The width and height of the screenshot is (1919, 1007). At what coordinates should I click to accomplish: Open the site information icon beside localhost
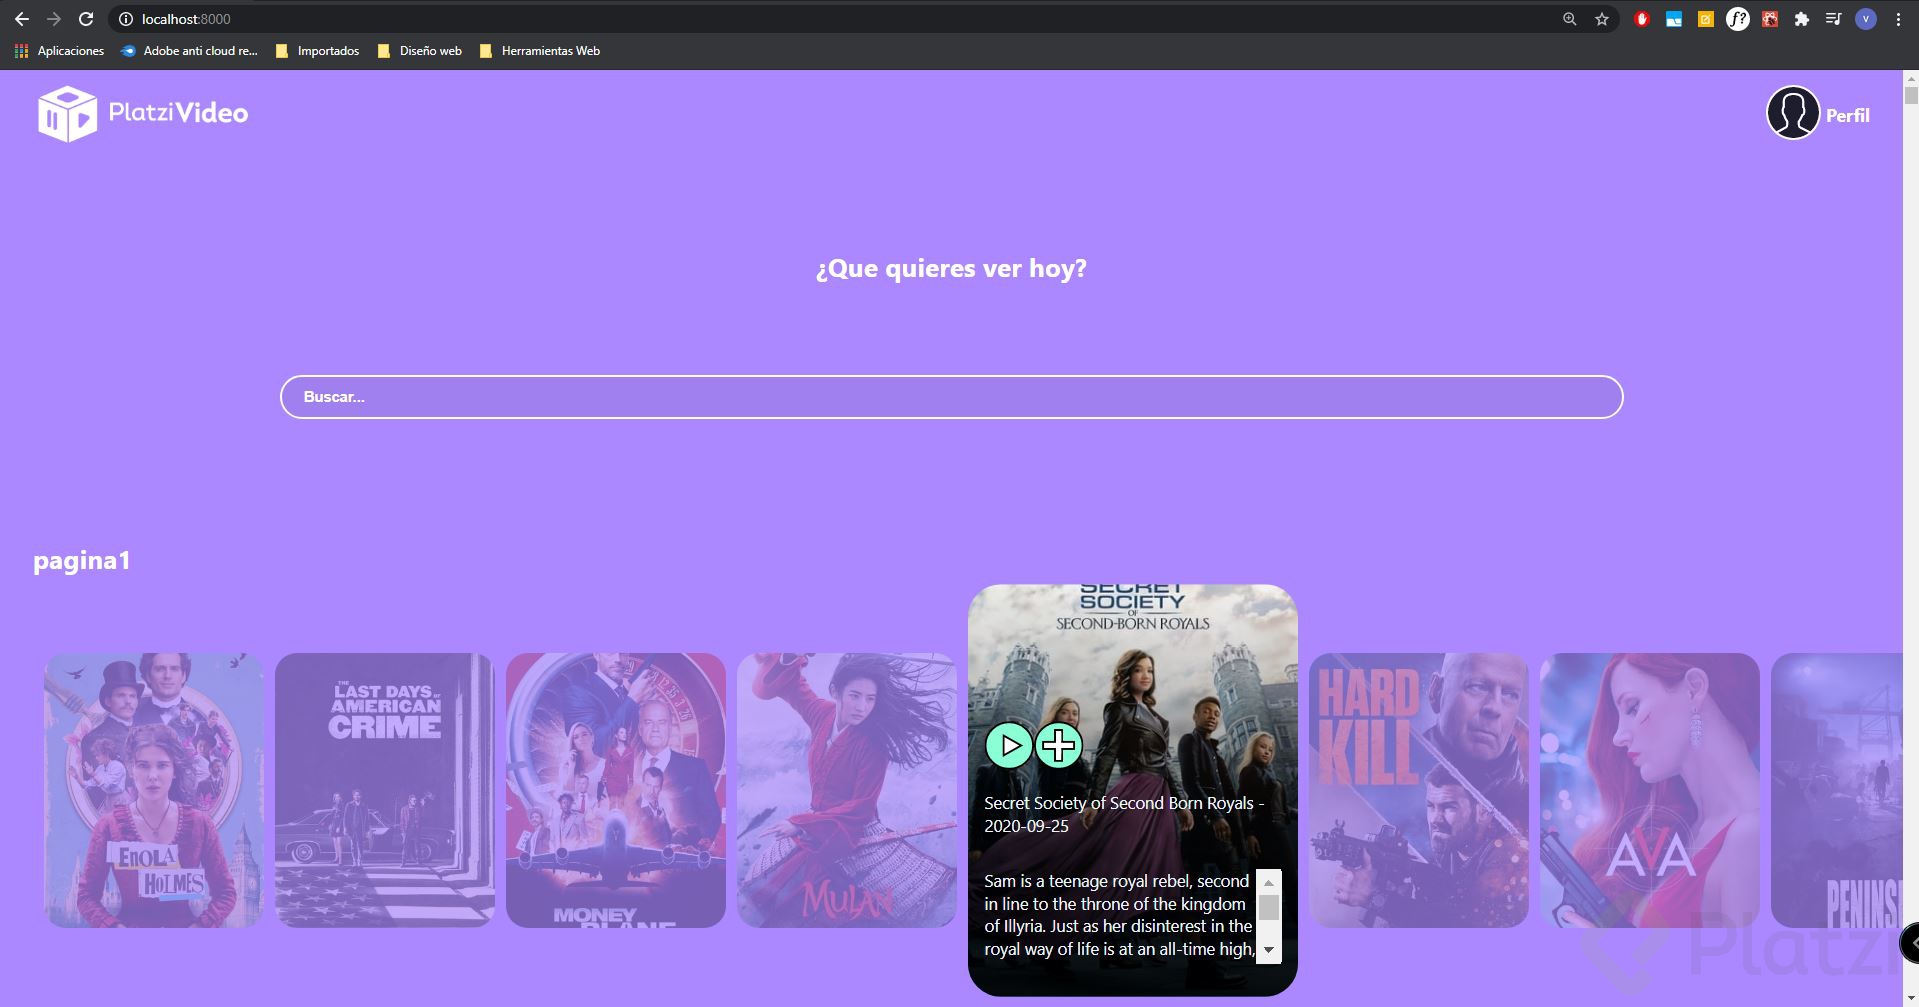pos(126,19)
